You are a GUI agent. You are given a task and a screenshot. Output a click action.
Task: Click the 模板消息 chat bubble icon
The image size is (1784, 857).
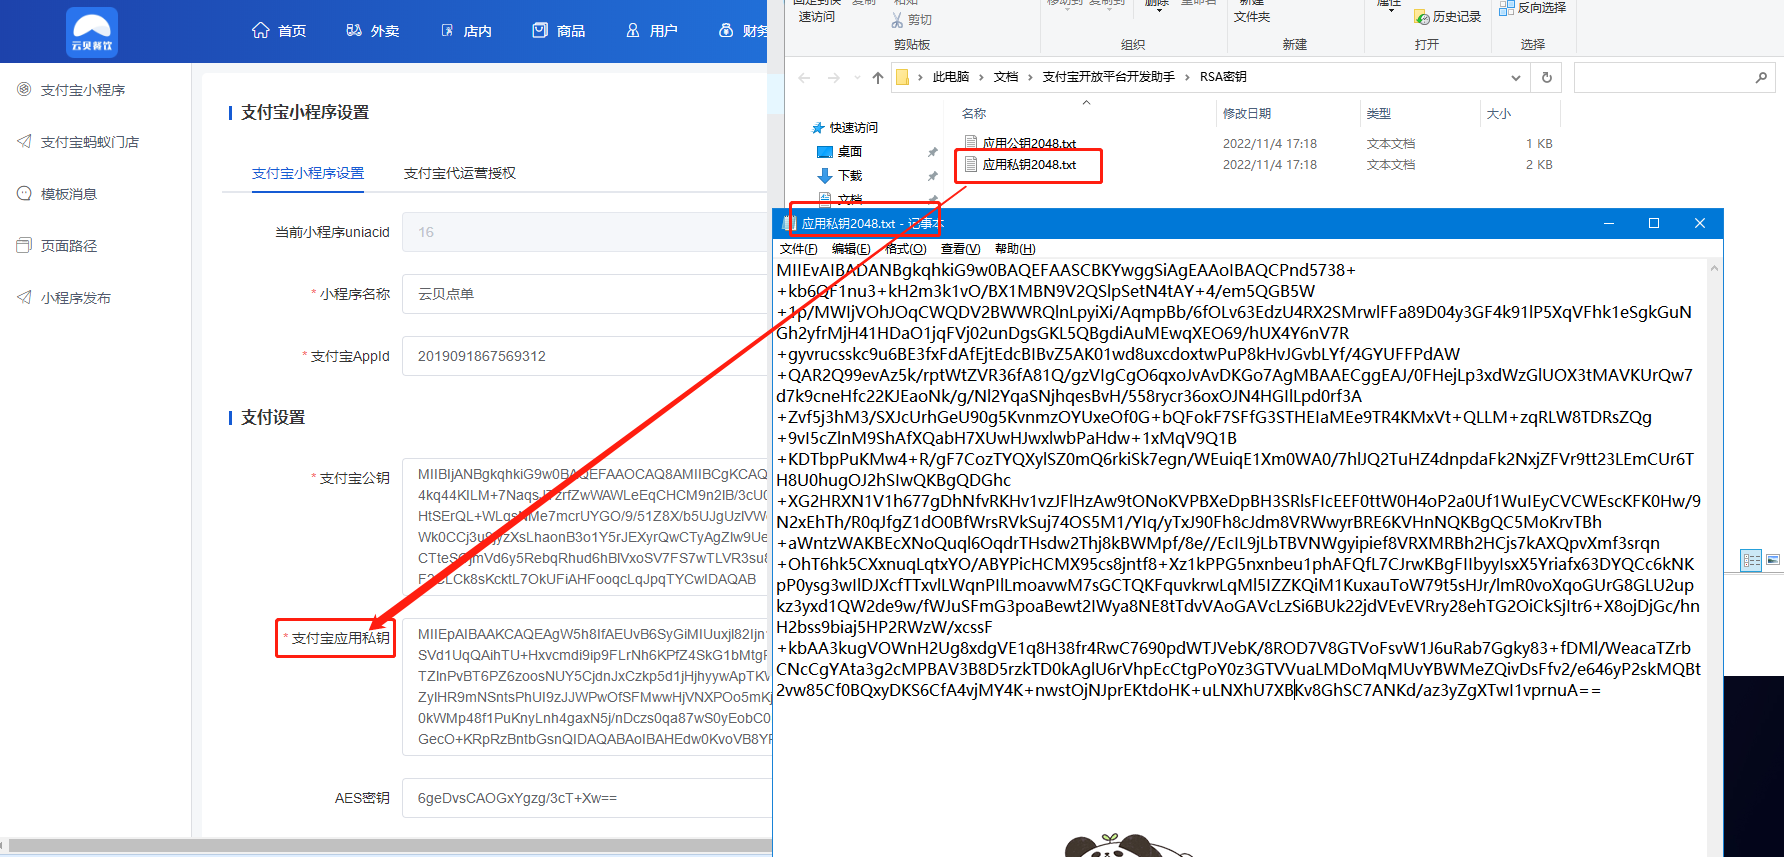(x=24, y=193)
